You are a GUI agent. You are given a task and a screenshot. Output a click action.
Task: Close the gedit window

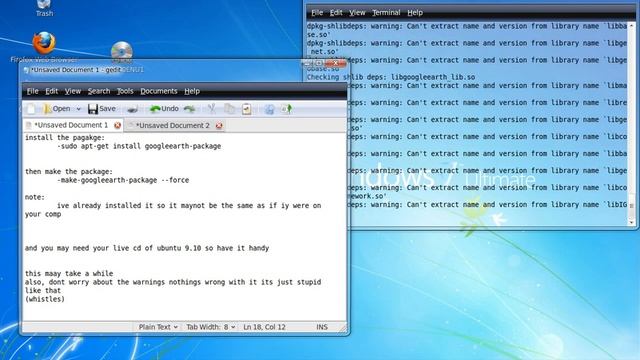coord(336,63)
